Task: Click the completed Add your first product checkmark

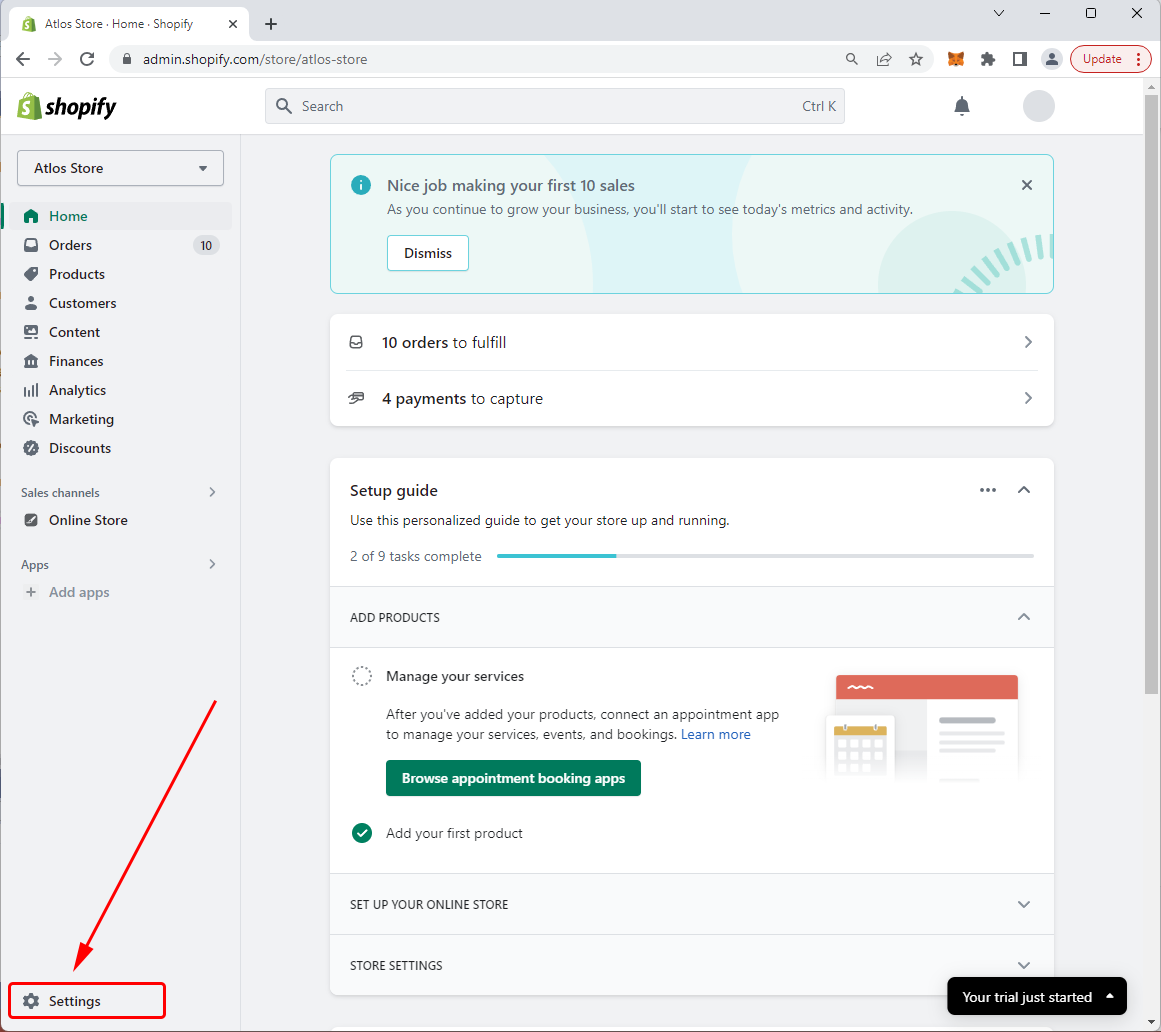Action: [x=361, y=833]
